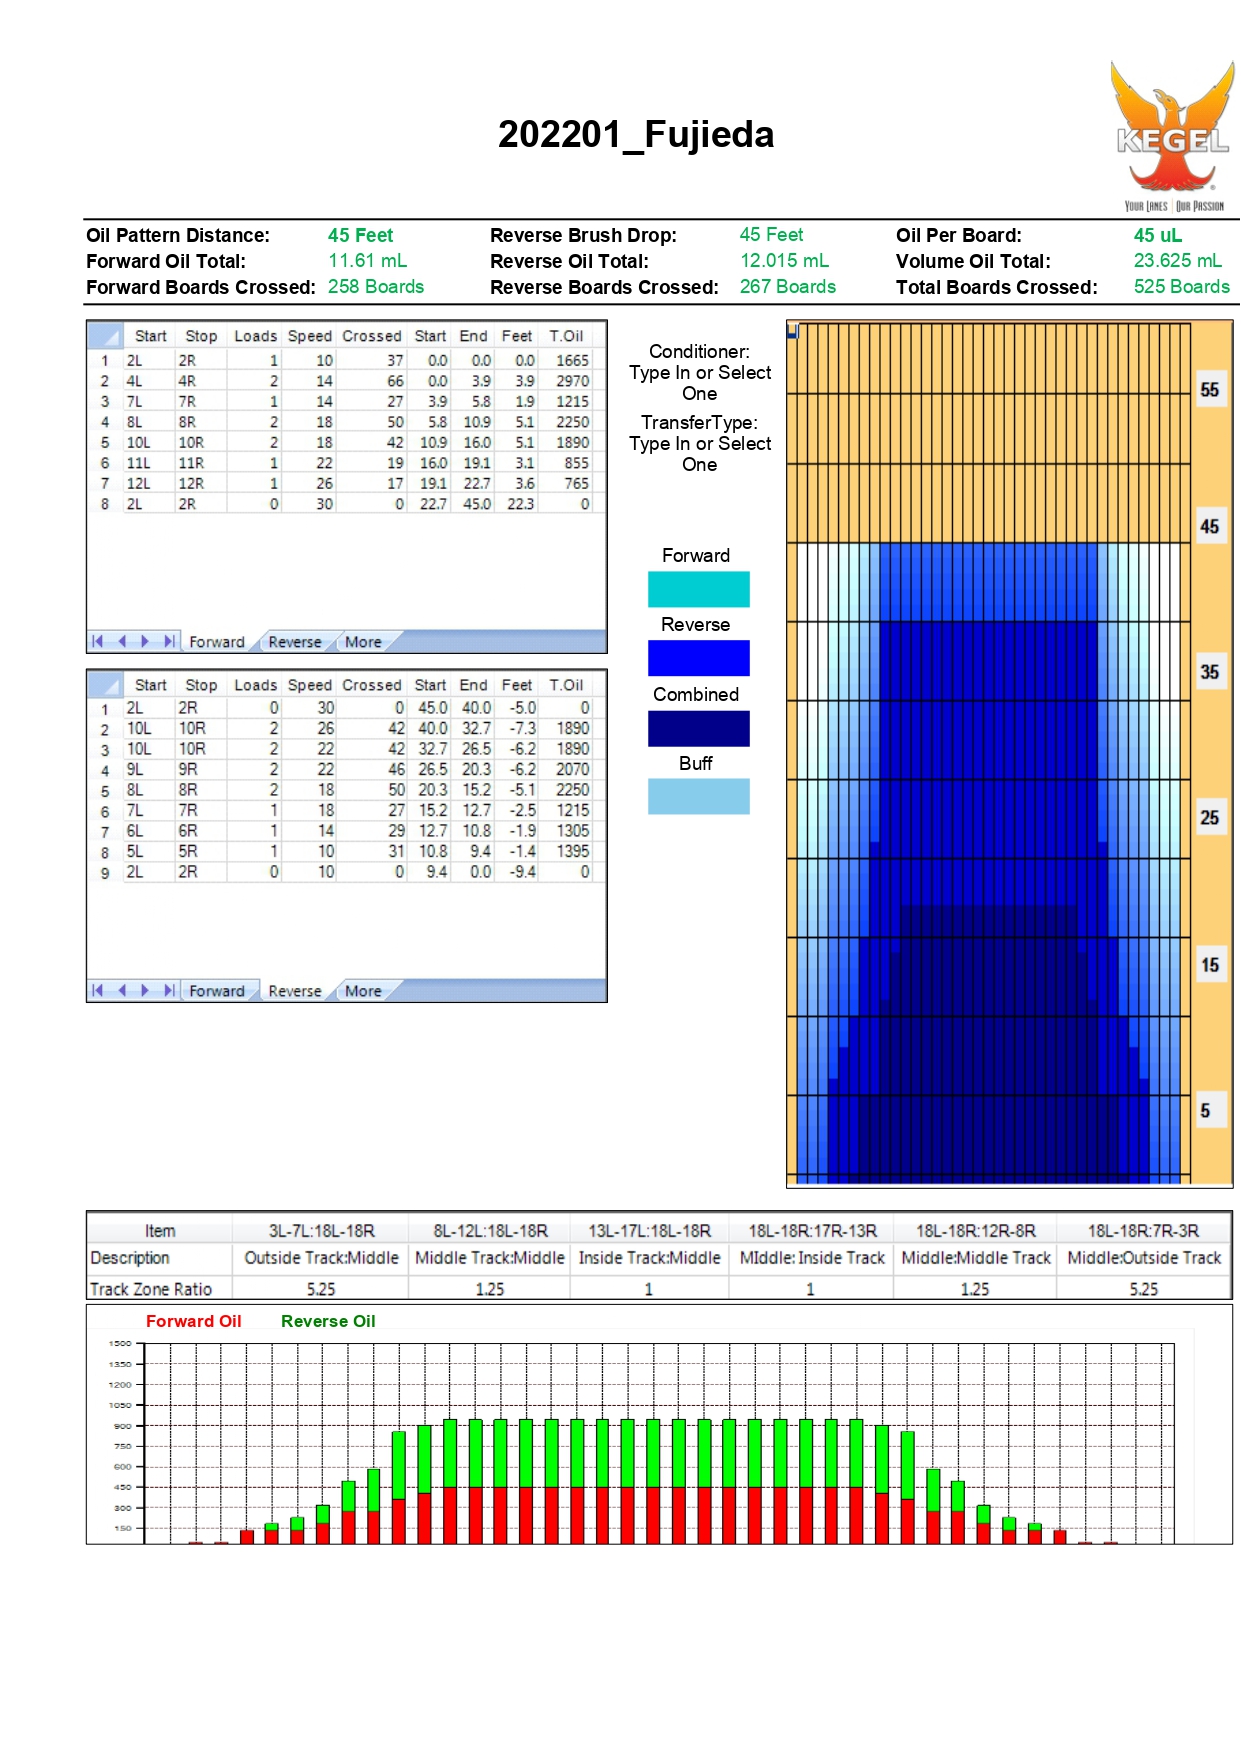The image size is (1241, 1754).
Task: Click the 35 feet lane distance marker
Action: 1210,672
